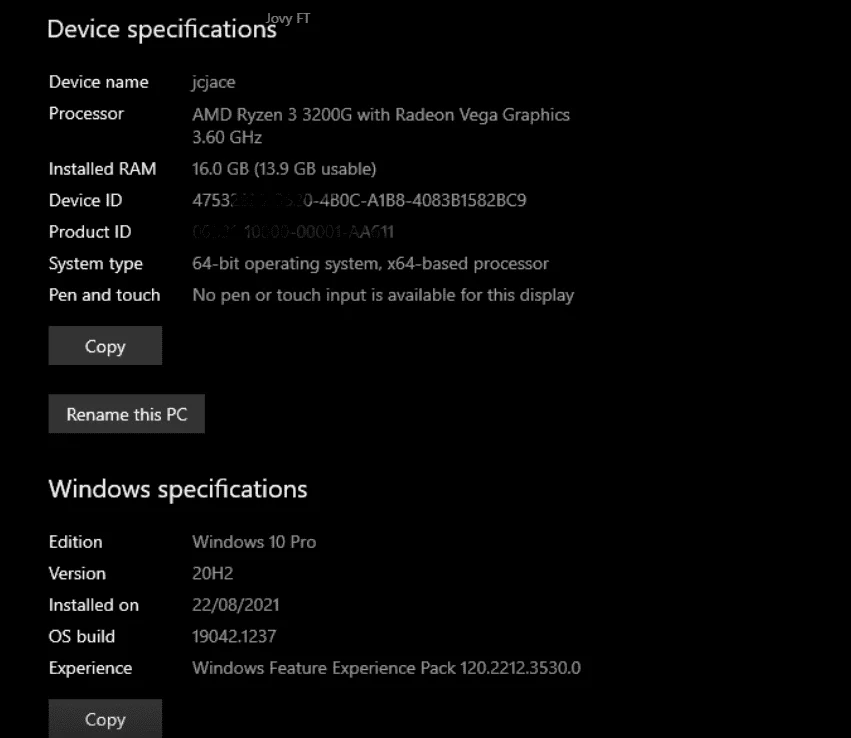Click the 3.60 GHz processor speed text
The height and width of the screenshot is (738, 851).
pyautogui.click(x=227, y=137)
